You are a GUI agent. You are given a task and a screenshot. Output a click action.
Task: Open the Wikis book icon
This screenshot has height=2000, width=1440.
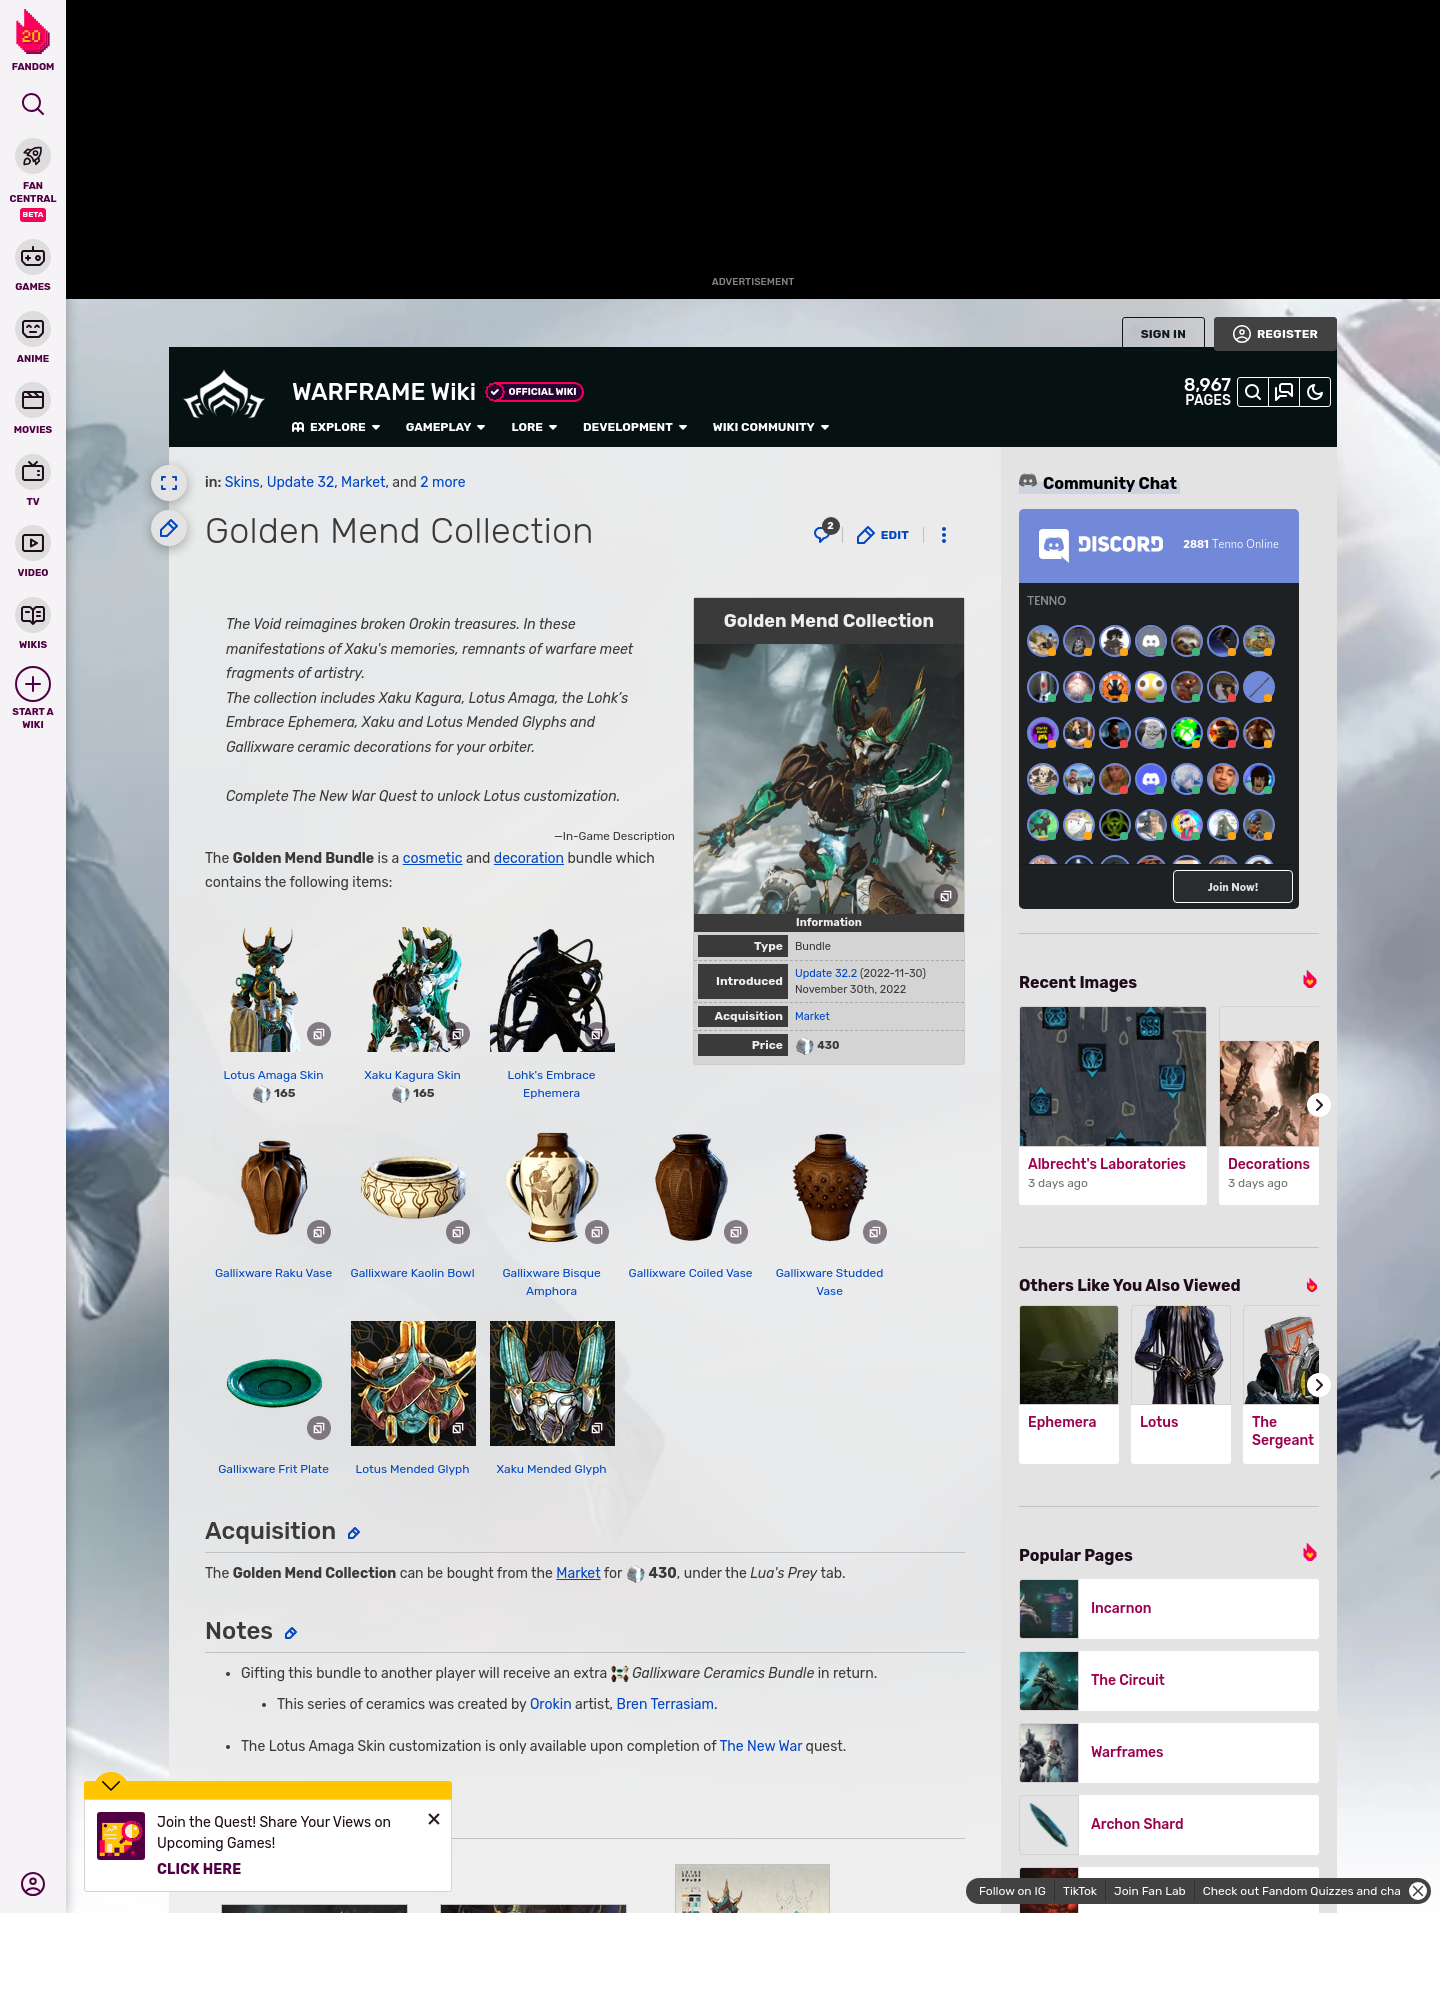point(33,614)
